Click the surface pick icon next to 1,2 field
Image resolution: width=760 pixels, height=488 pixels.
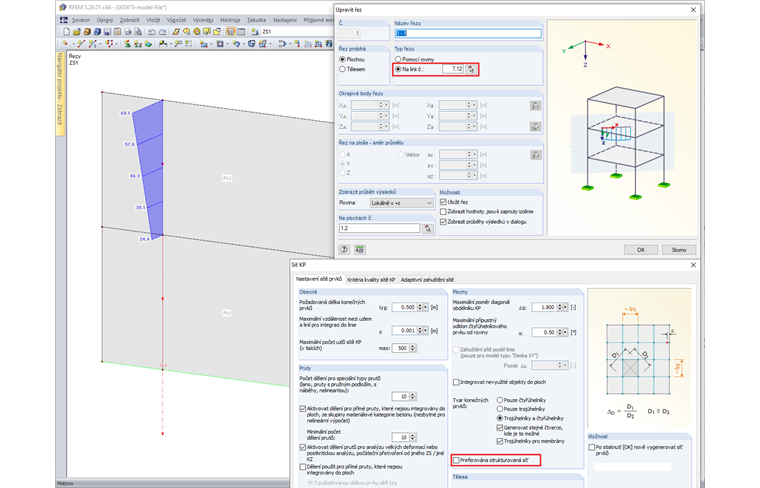428,228
